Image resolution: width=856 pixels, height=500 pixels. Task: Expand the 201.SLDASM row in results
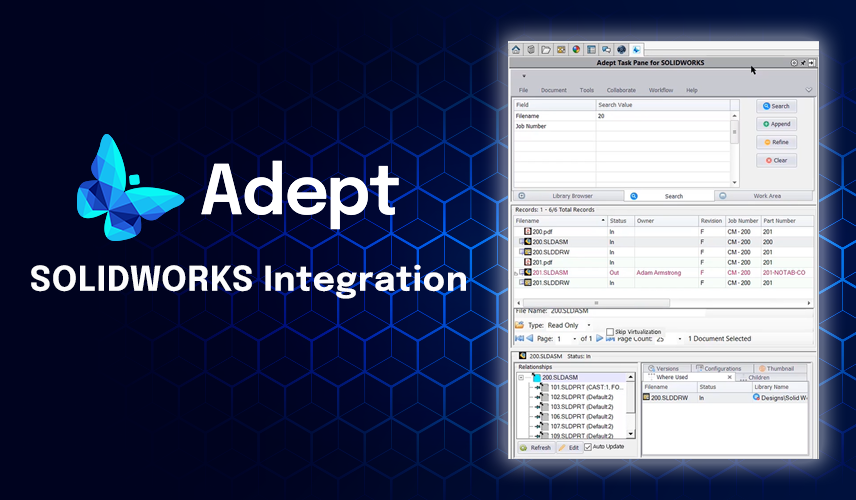[521, 272]
